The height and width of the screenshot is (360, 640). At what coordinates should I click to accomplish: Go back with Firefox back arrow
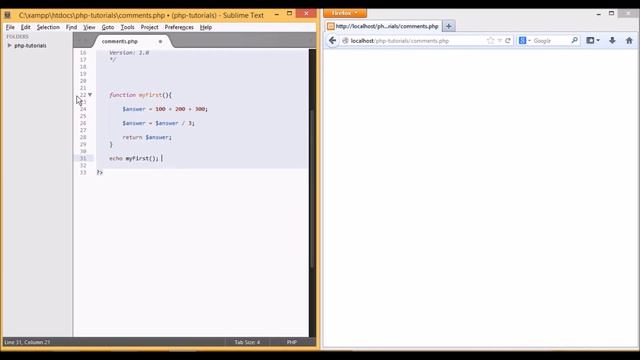pyautogui.click(x=332, y=40)
